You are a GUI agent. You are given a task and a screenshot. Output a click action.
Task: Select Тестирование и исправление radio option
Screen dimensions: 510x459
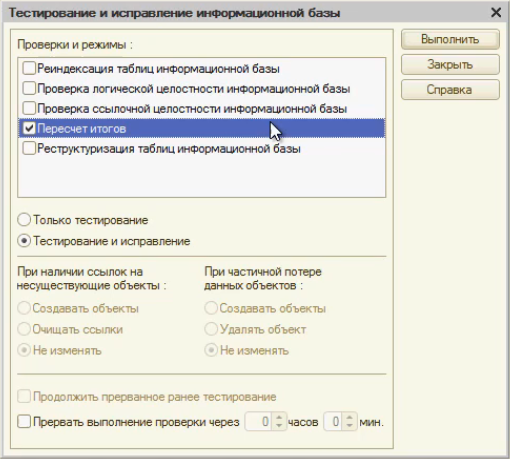pos(24,241)
